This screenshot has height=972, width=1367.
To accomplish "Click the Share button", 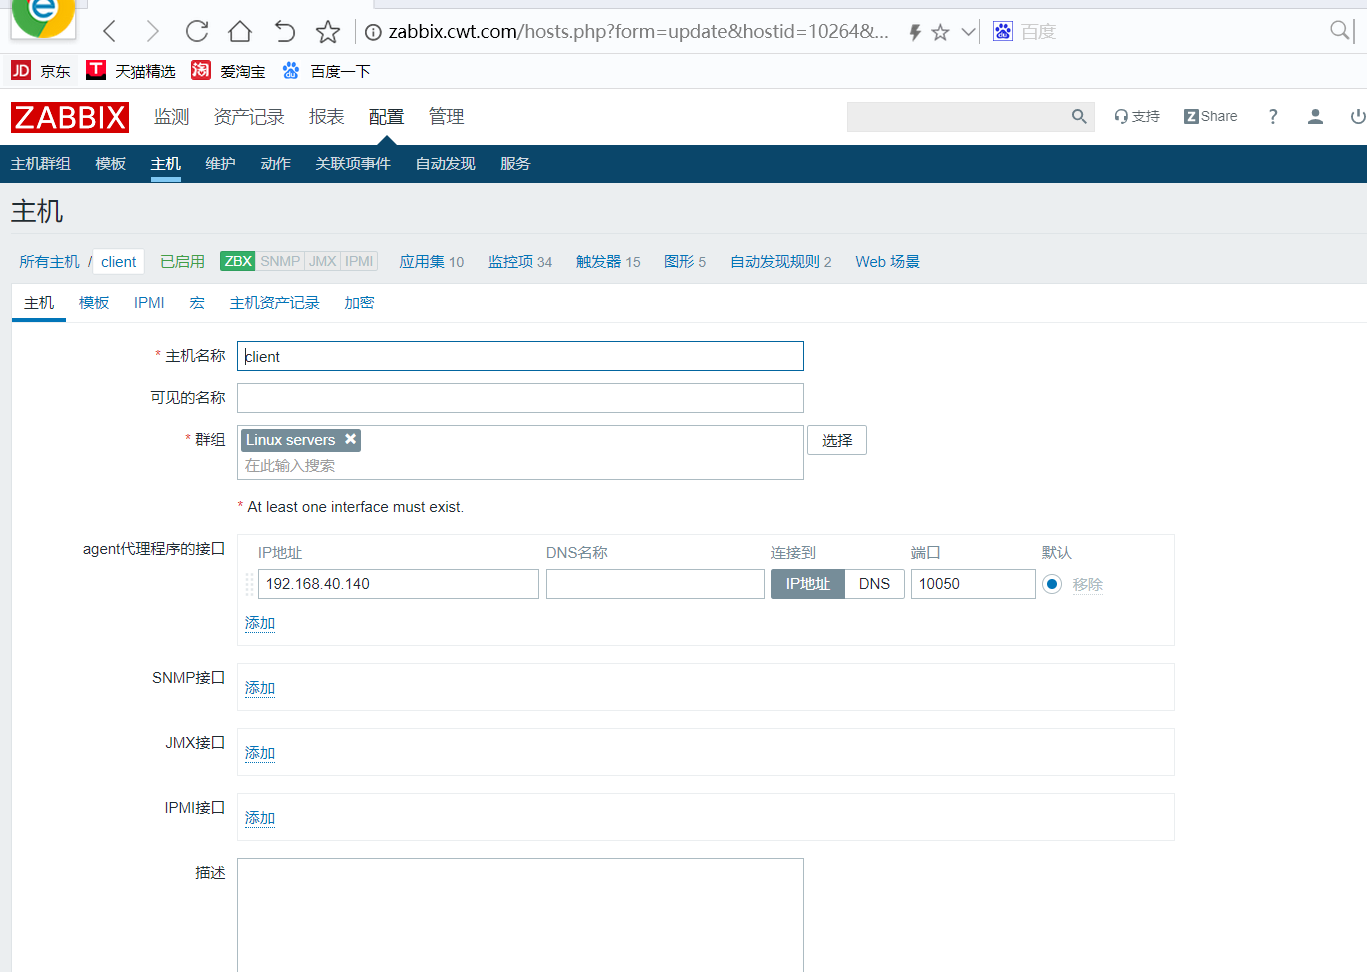I will (x=1211, y=117).
